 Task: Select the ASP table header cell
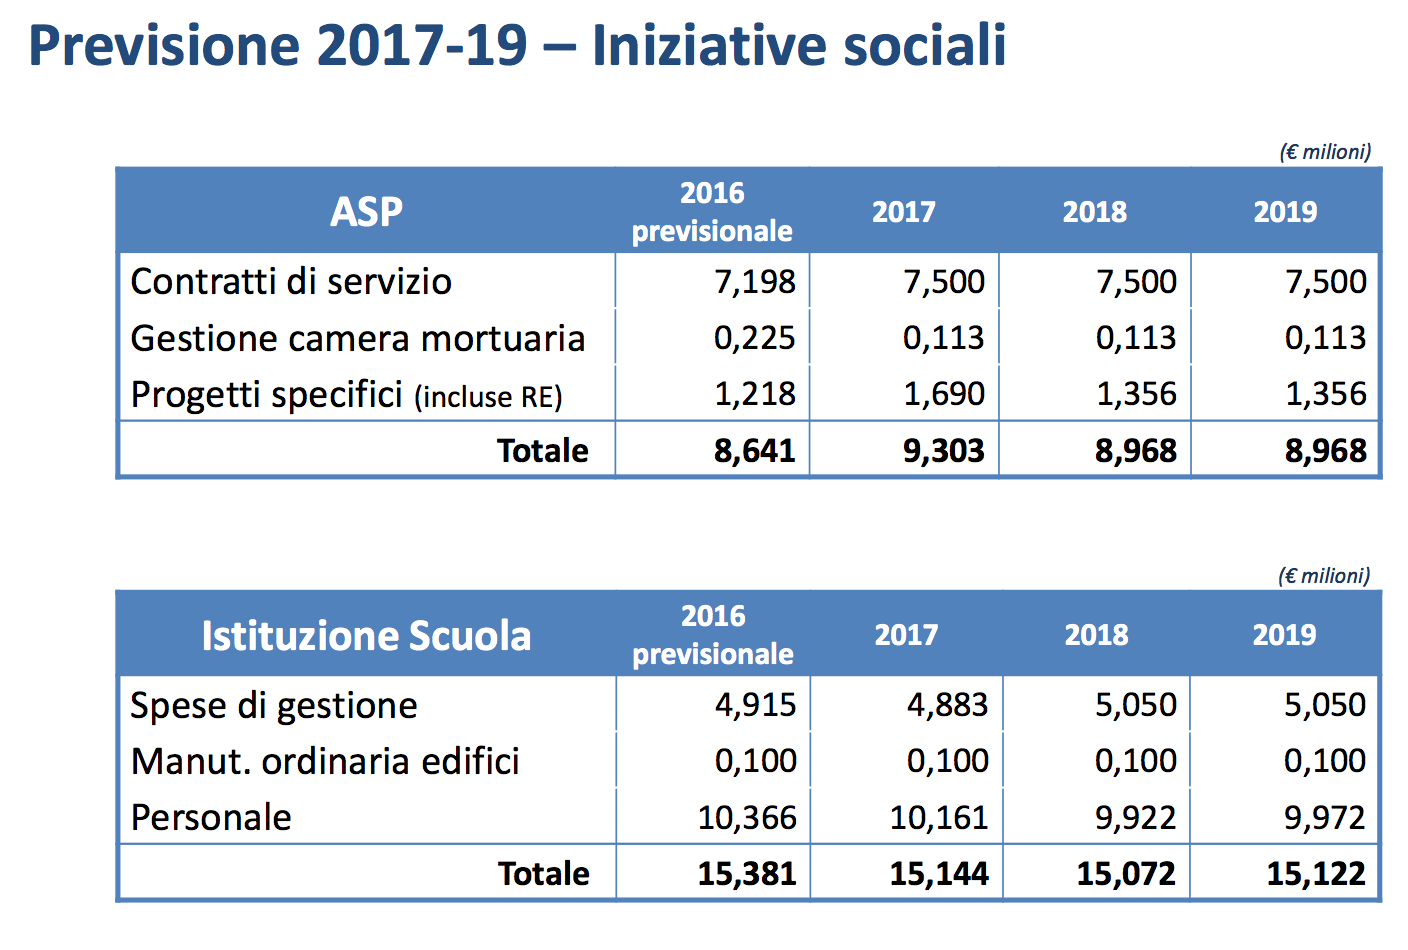tap(366, 212)
